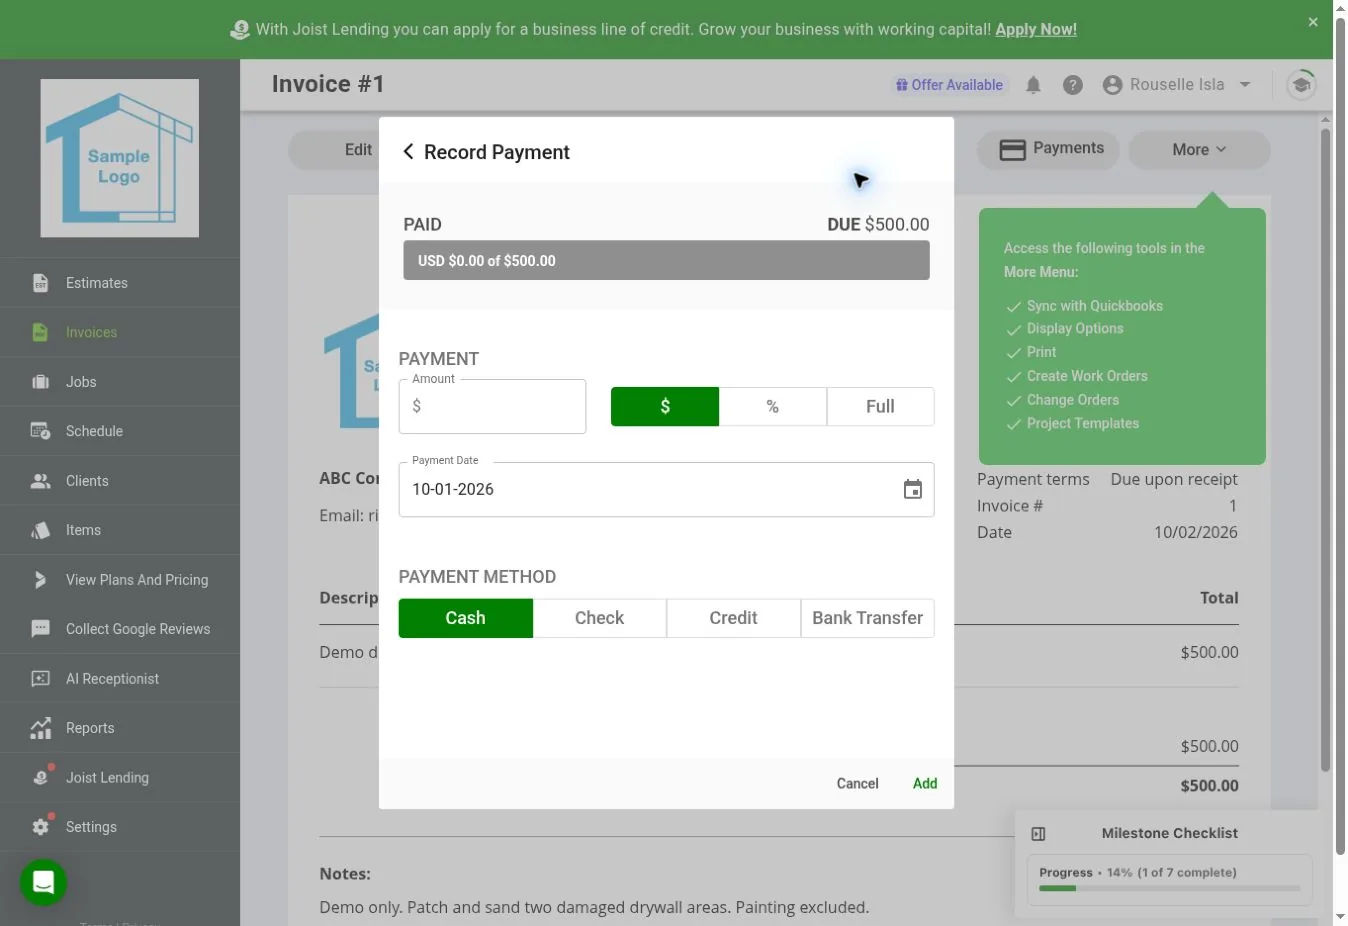Click the 'Sync with Quickbooks' tooltip text

pos(1094,306)
